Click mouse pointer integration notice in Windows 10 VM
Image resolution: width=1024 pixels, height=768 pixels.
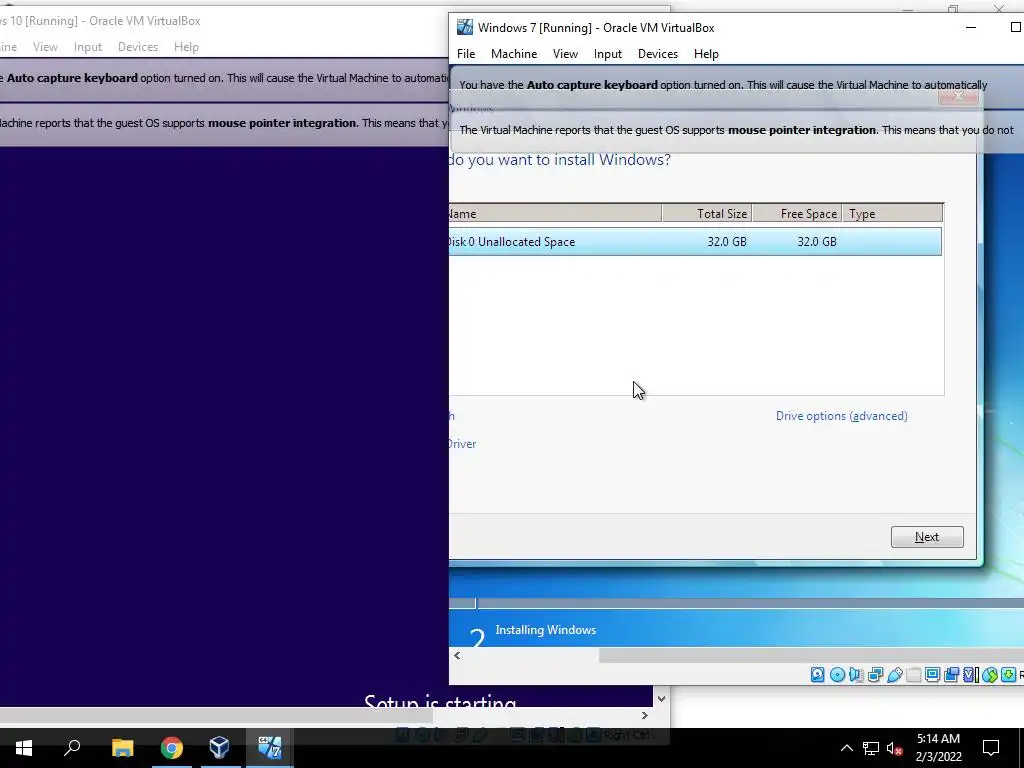(224, 123)
